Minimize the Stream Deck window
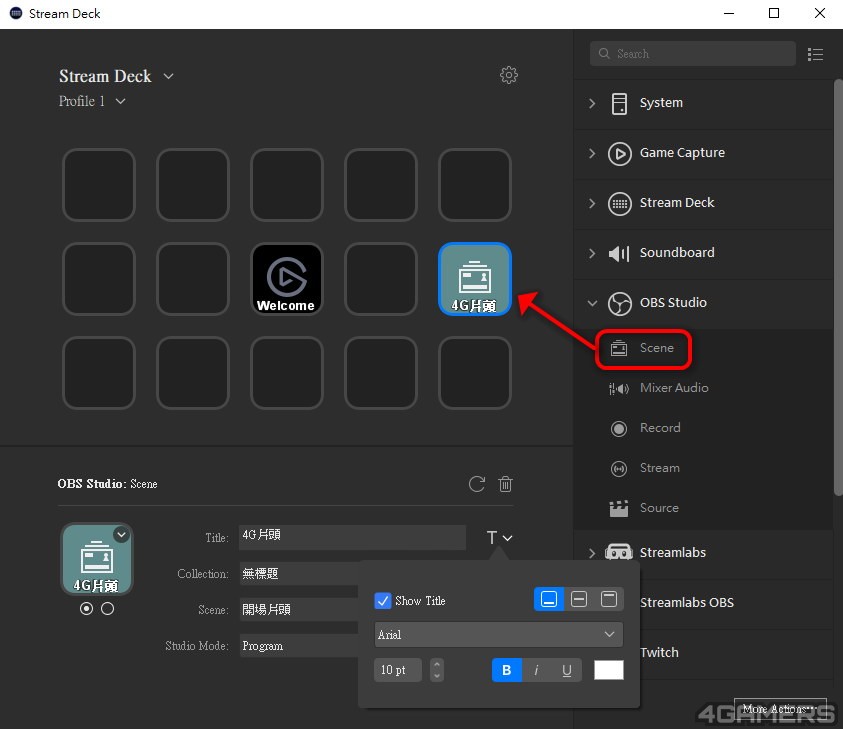Screen dimensions: 843x729 pos(729,13)
